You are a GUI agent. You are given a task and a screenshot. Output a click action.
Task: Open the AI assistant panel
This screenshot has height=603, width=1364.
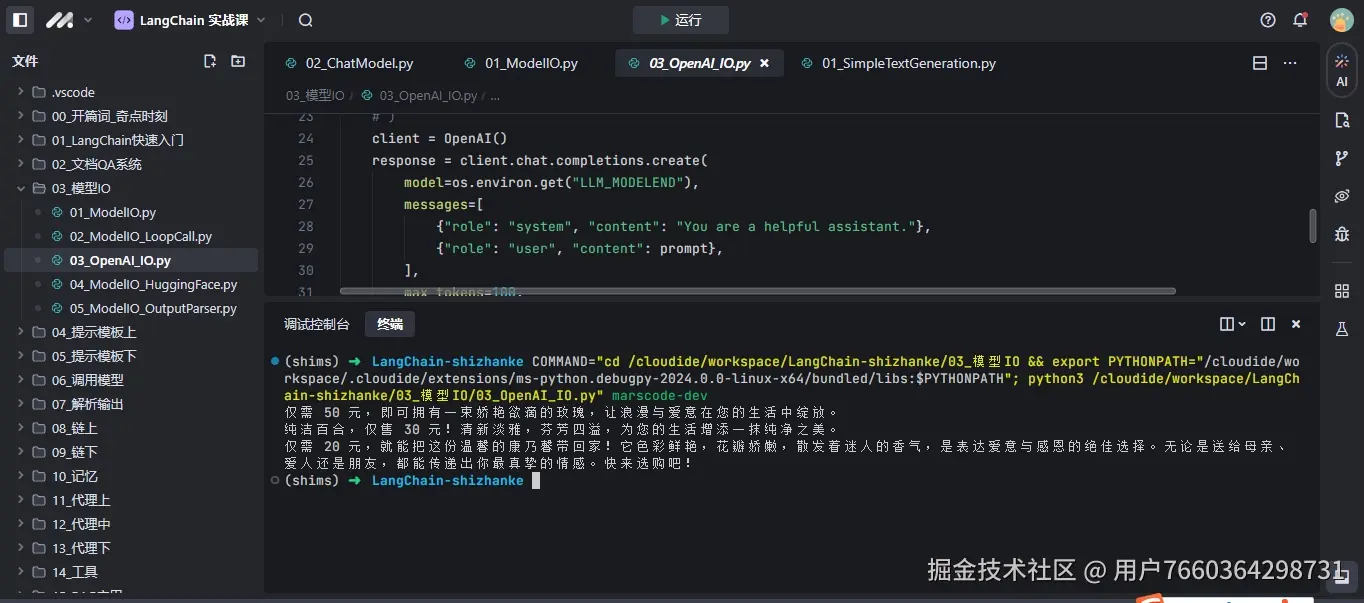tap(1341, 75)
